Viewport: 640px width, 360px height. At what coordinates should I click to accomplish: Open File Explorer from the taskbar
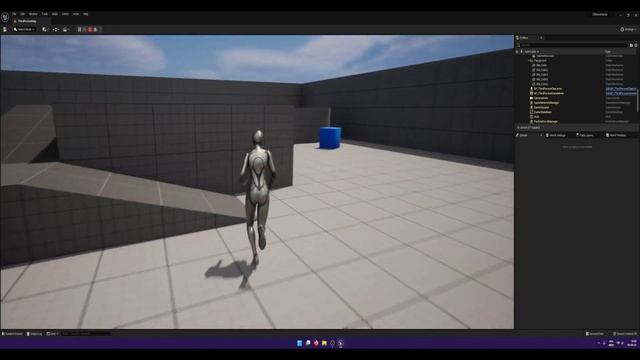pos(324,343)
